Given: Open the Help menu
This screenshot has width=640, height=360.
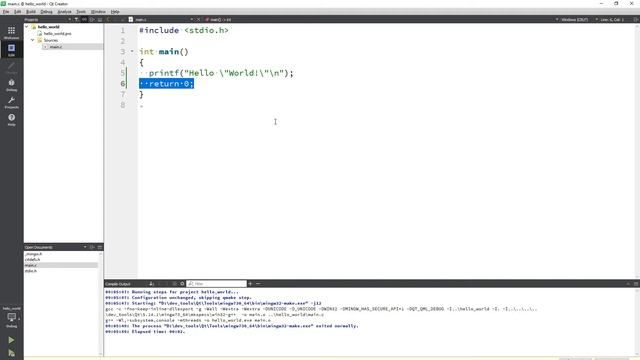Looking at the screenshot, I should tap(115, 12).
